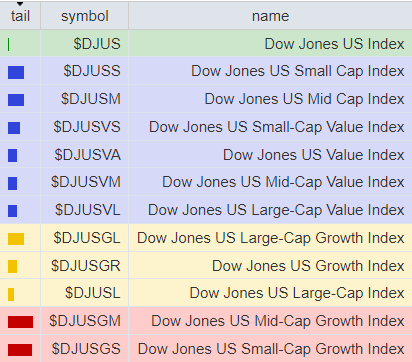Click the symbol column header
412x362 pixels.
click(85, 16)
